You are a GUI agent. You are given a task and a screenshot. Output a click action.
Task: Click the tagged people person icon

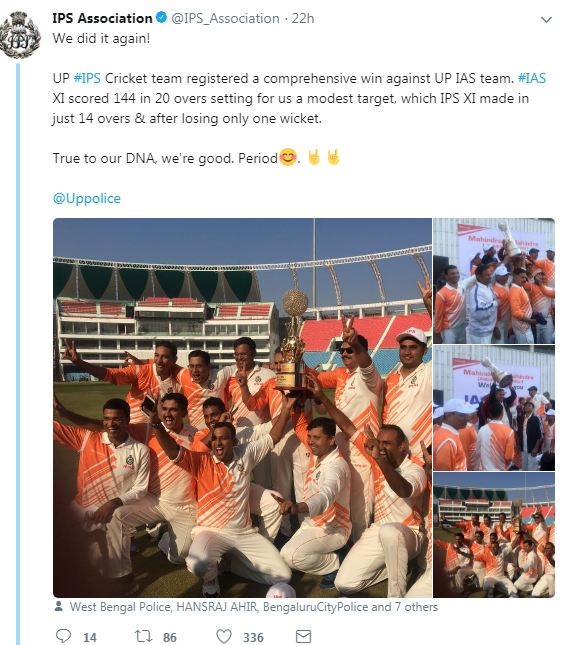click(59, 606)
